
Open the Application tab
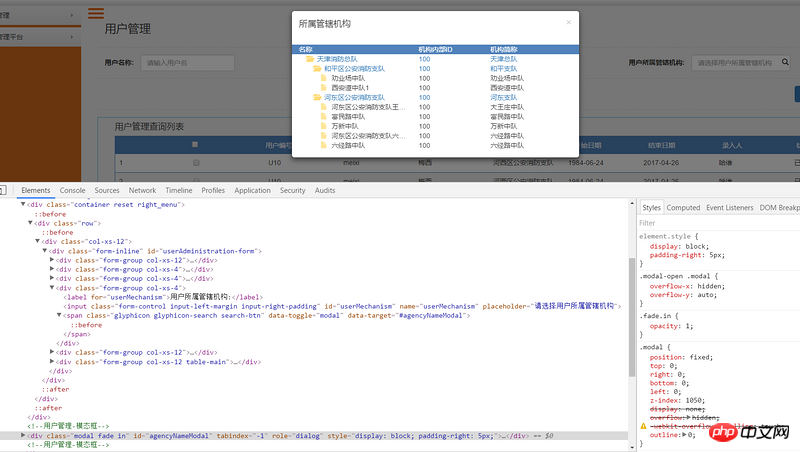253,190
